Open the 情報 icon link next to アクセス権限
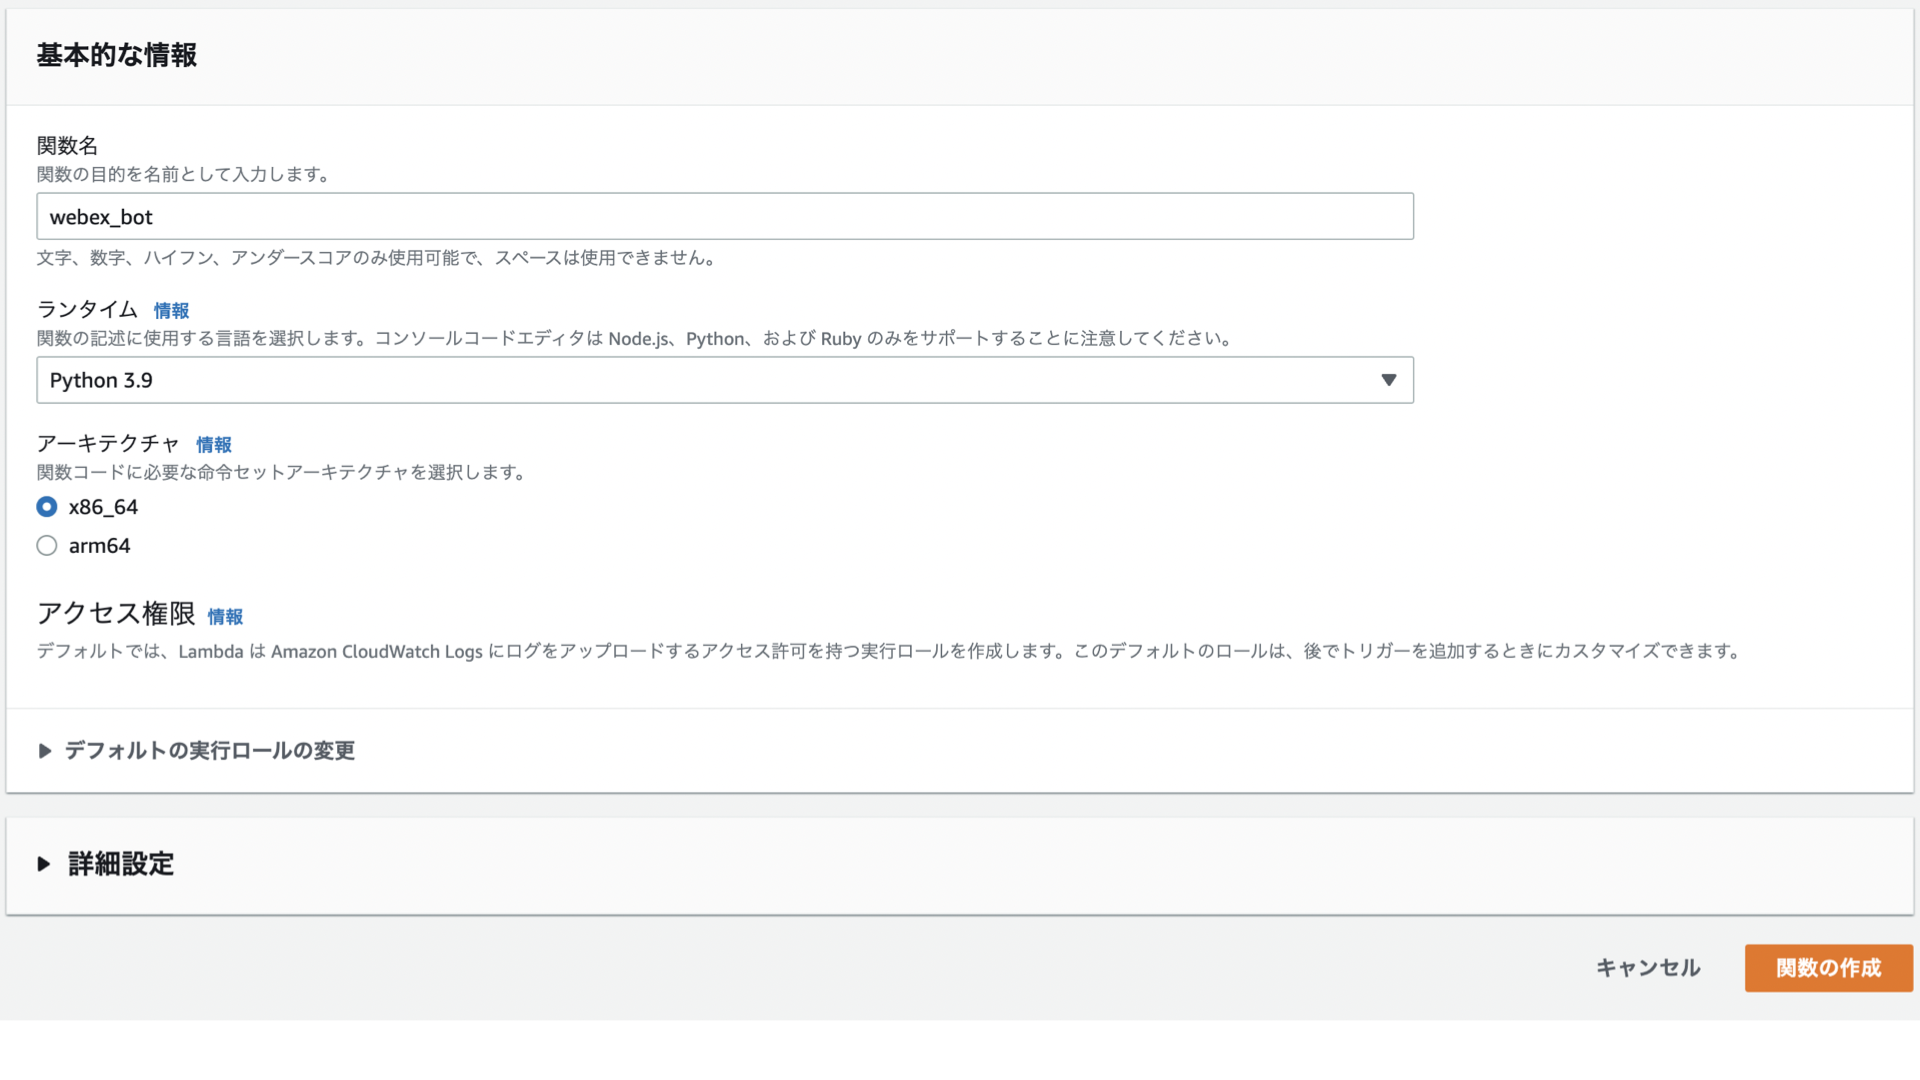The image size is (1920, 1080). coord(225,617)
